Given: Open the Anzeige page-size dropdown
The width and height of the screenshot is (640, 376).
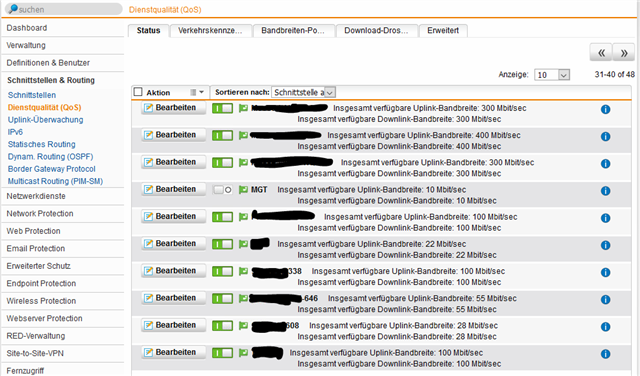Looking at the screenshot, I should pyautogui.click(x=552, y=75).
